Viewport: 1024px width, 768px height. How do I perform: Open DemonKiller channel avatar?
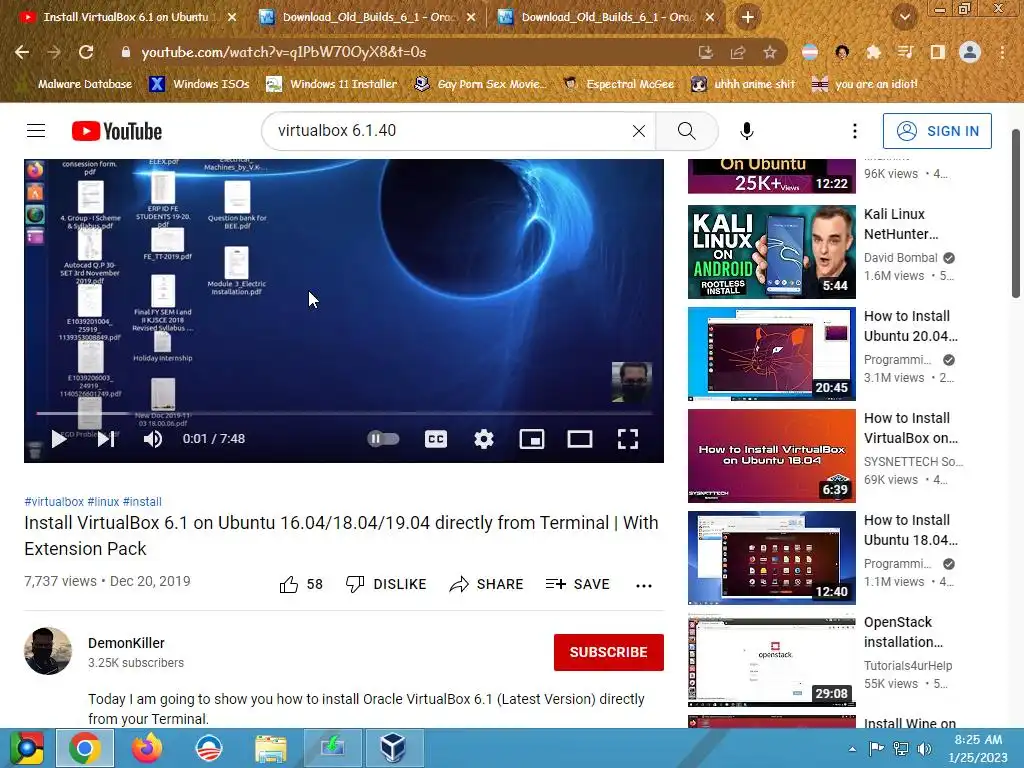(48, 650)
